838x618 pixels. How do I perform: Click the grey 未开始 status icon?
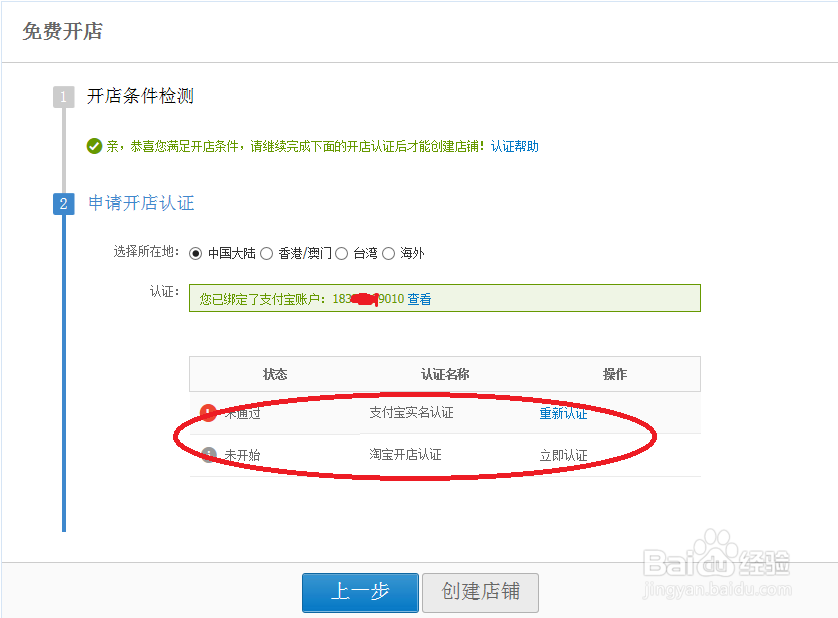[x=209, y=455]
